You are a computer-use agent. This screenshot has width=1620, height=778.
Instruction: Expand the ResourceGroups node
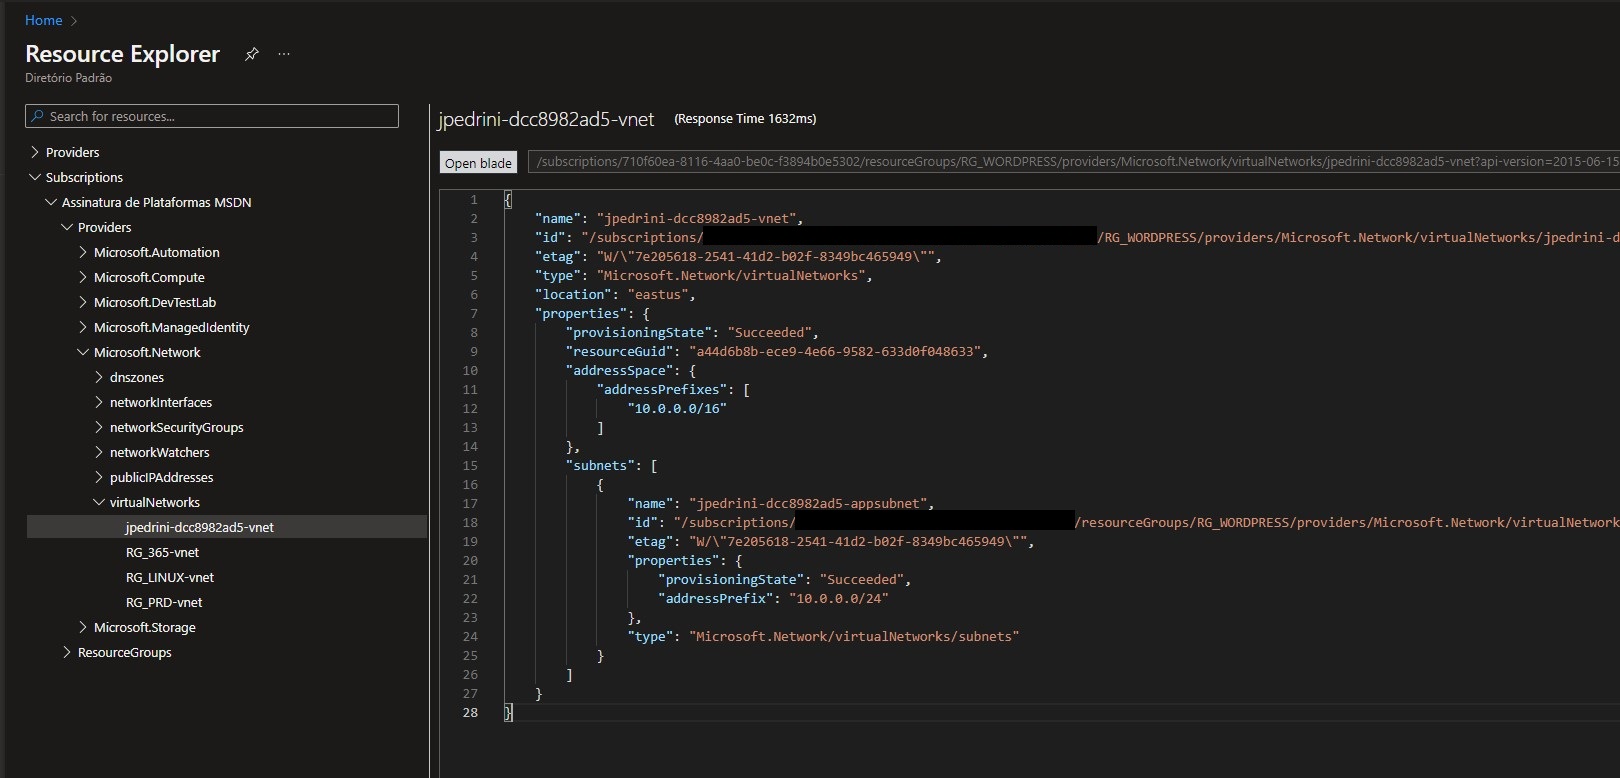[x=67, y=652]
